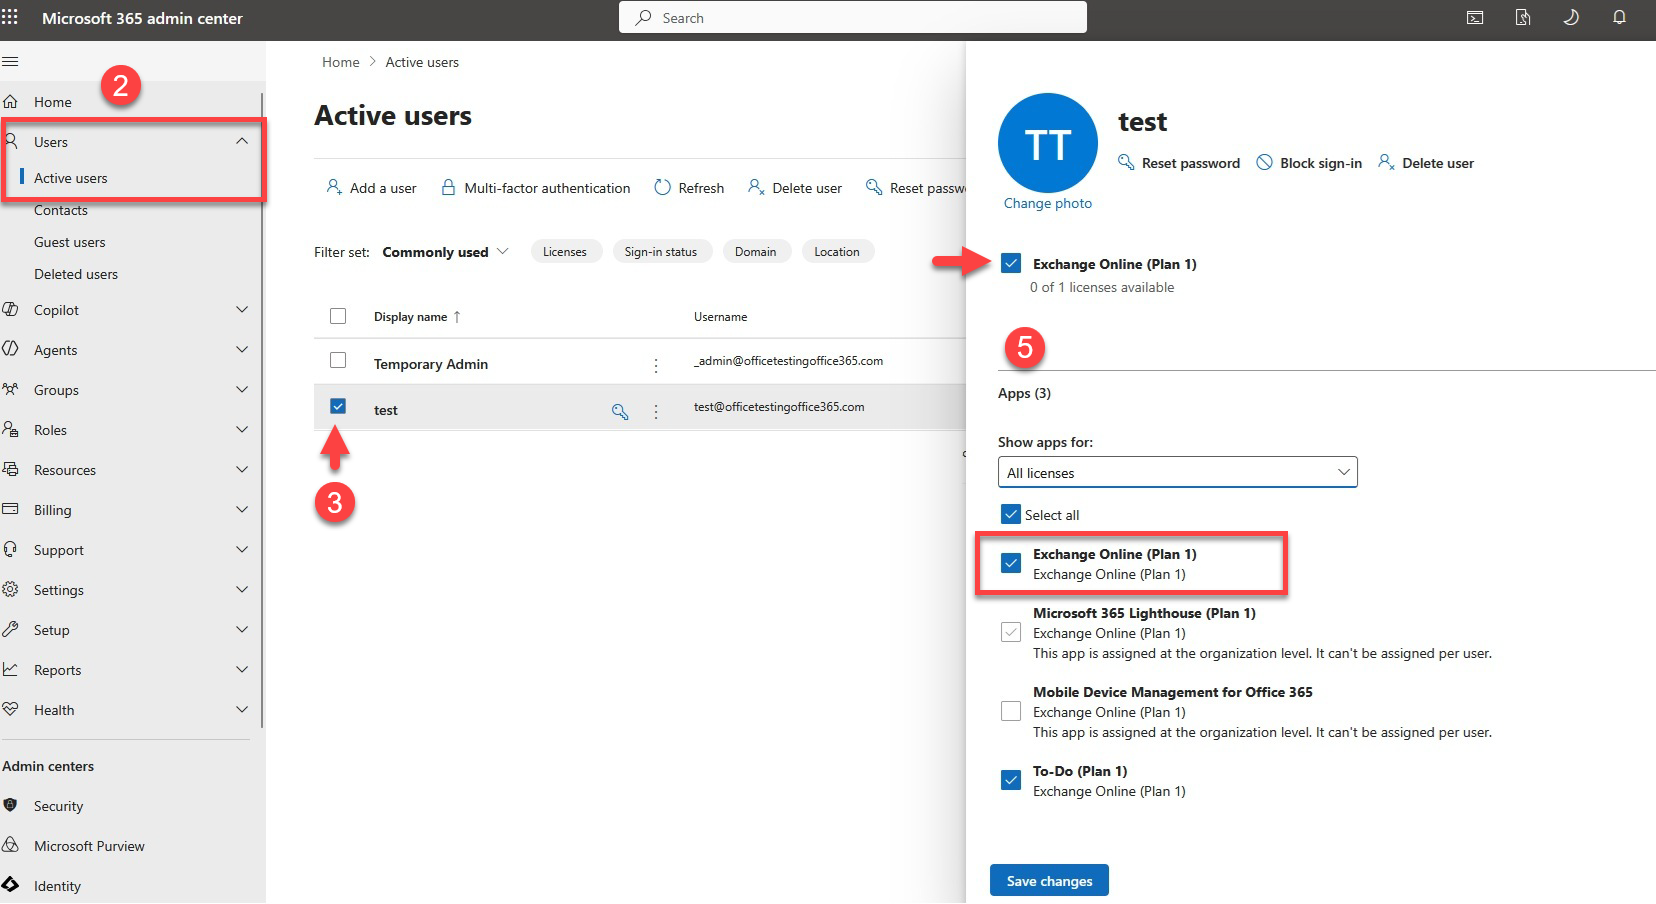The image size is (1656, 904).
Task: Open more actions dots for Temporary Admin
Action: pos(656,366)
